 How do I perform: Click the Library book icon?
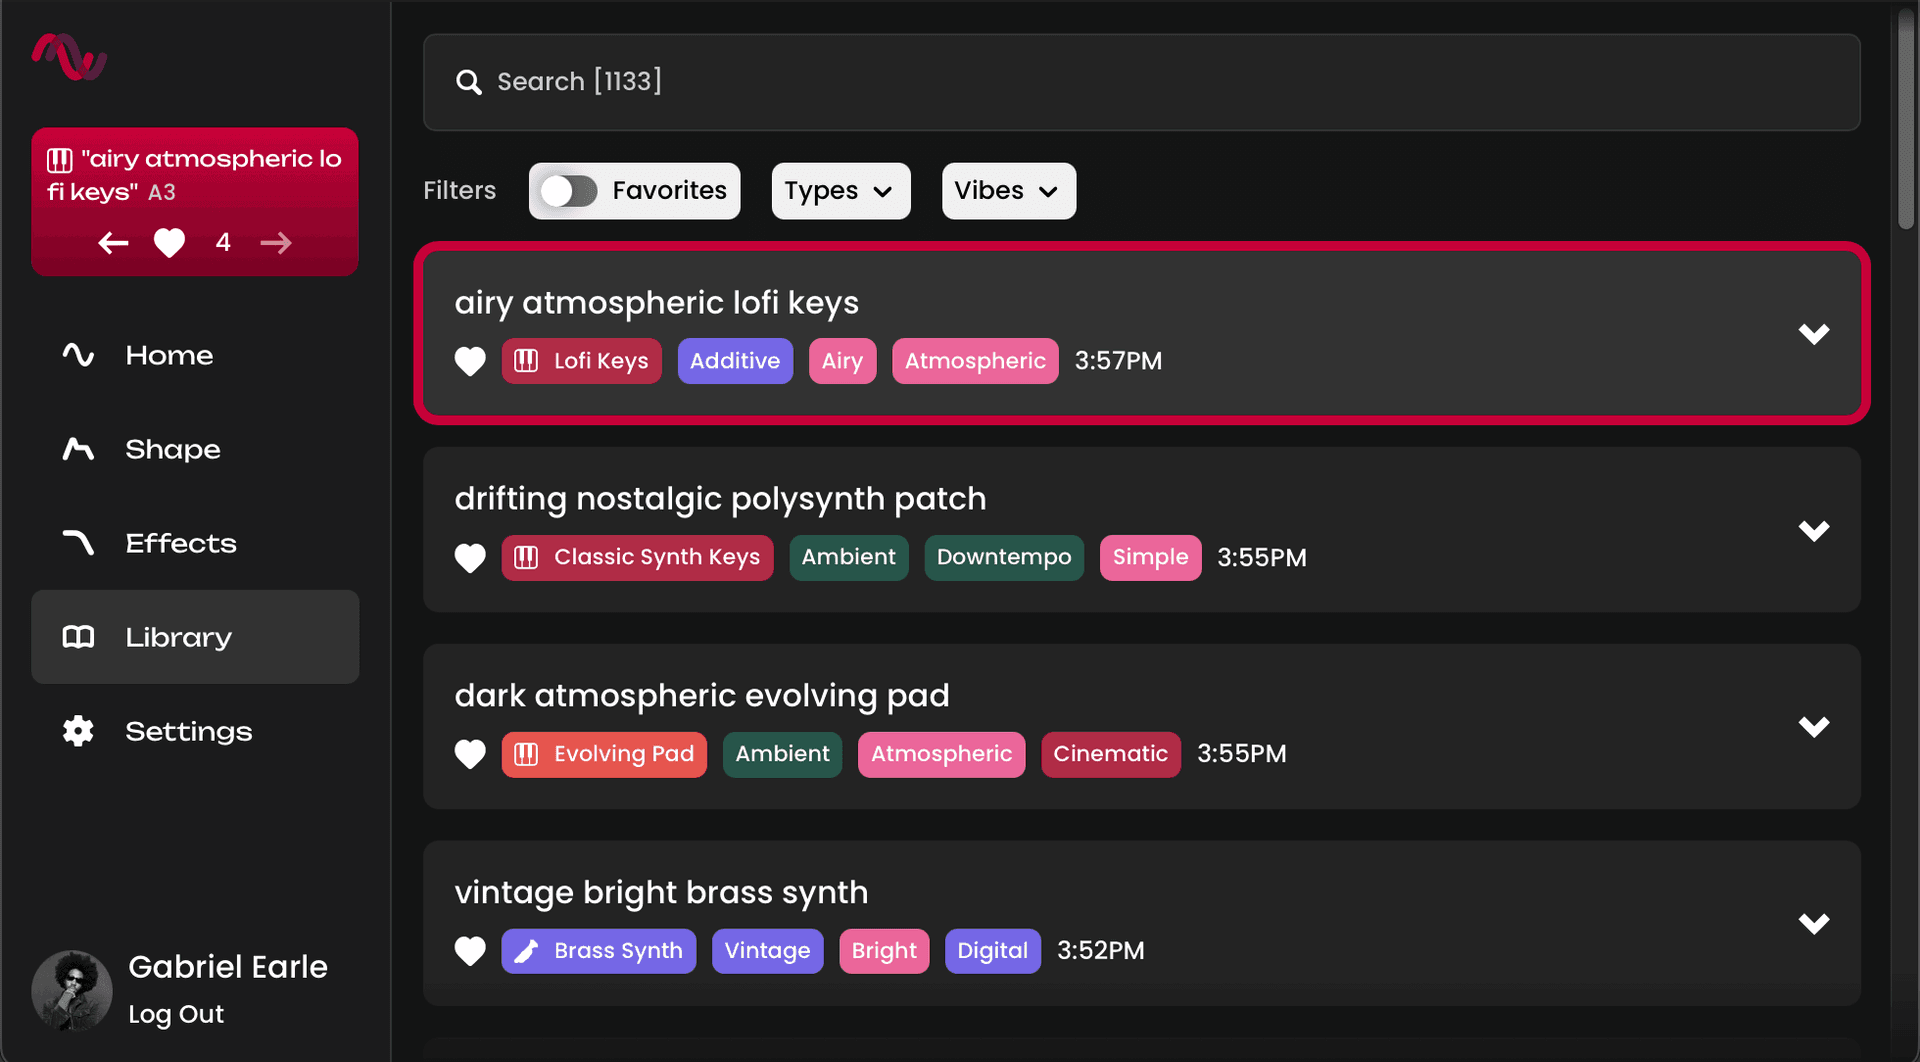click(x=78, y=636)
